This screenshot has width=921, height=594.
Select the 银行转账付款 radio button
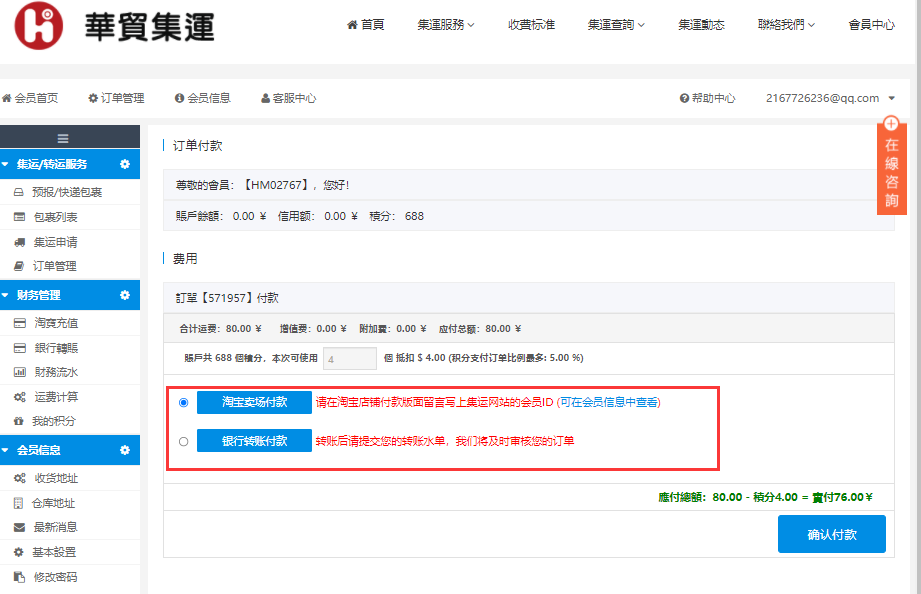click(183, 441)
